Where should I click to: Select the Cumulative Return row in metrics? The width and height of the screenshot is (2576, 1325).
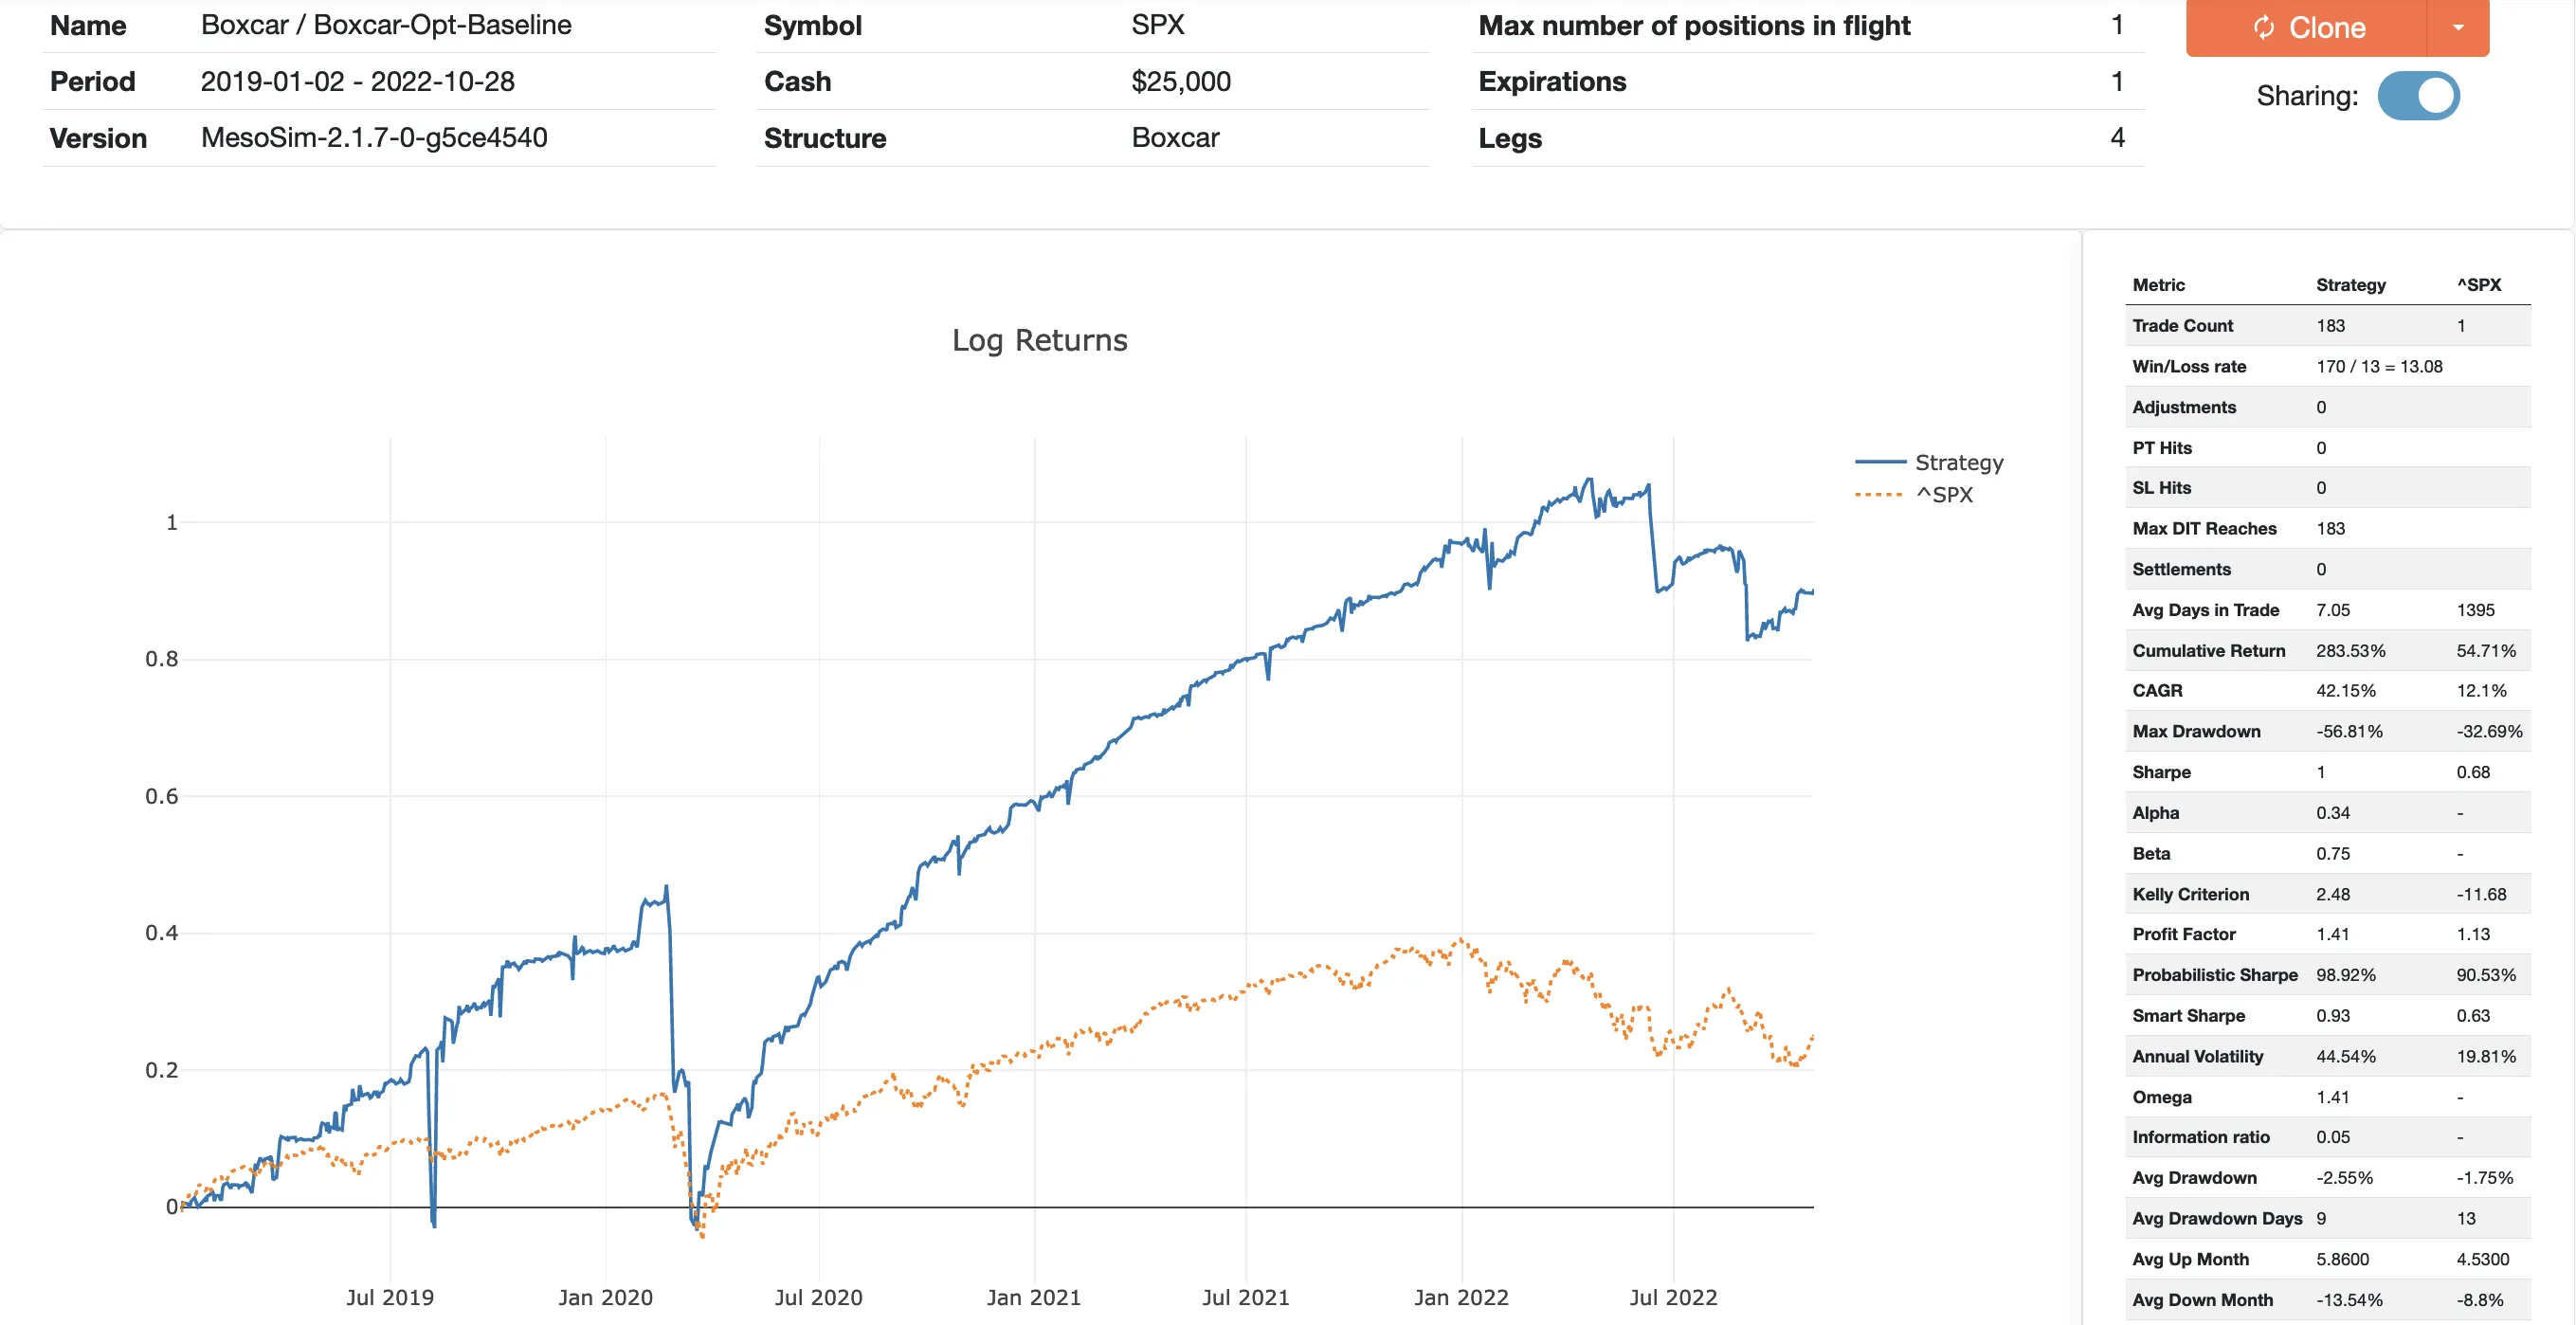(2208, 650)
